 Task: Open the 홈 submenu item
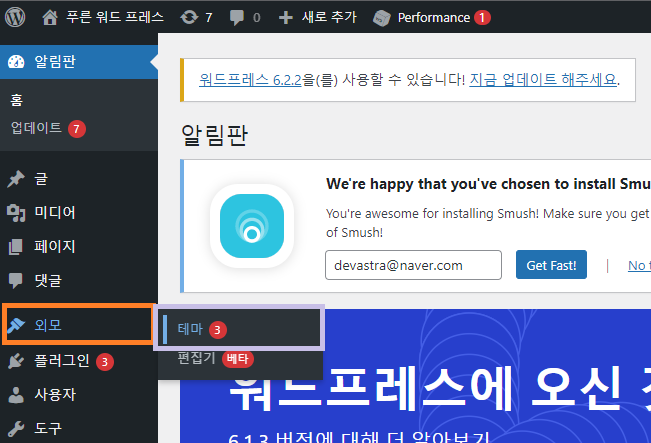pyautogui.click(x=17, y=100)
